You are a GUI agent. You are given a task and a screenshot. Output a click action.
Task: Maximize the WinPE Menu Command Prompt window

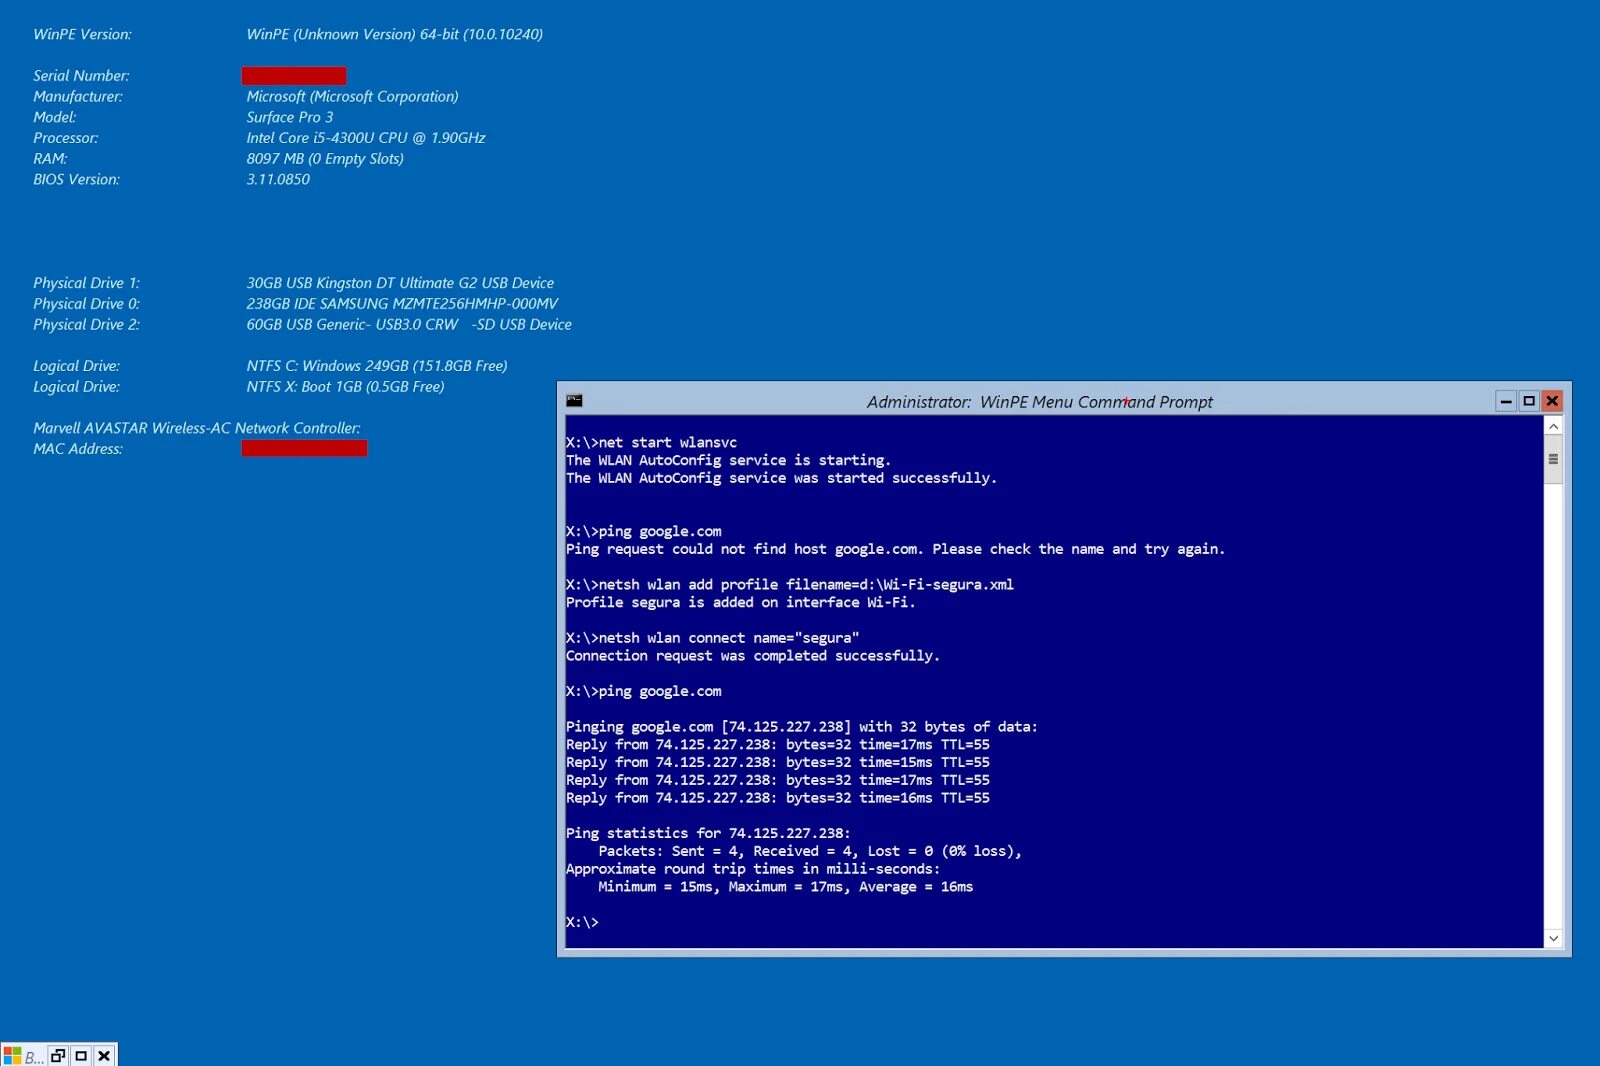pyautogui.click(x=1529, y=401)
